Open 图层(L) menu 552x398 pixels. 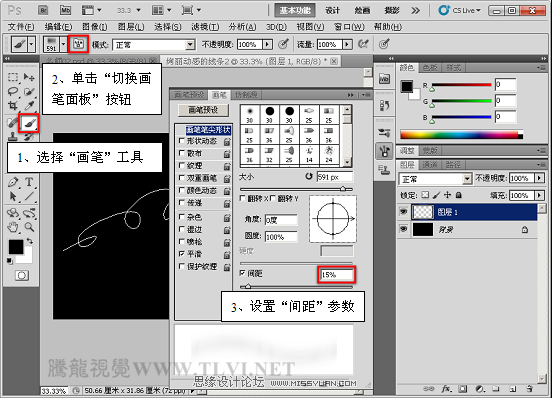click(x=131, y=27)
